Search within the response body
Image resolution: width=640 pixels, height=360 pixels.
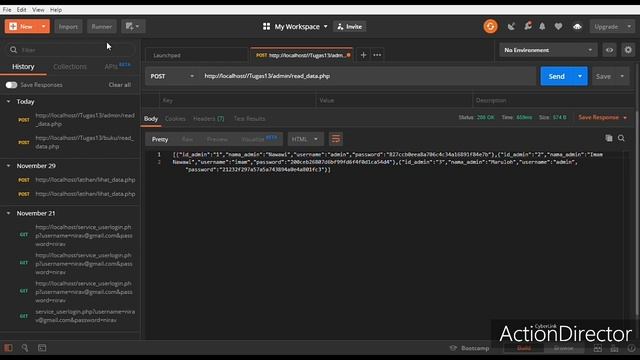[x=621, y=138]
